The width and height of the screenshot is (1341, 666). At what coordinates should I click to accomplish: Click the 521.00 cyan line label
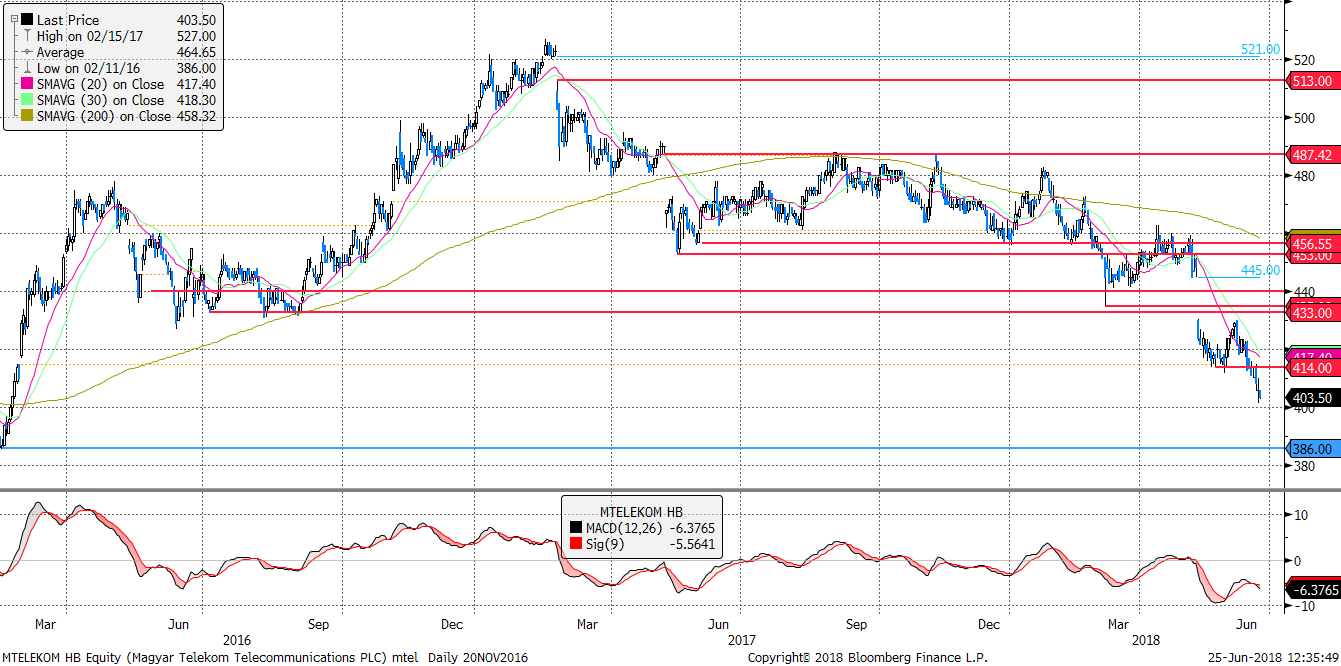(1260, 49)
